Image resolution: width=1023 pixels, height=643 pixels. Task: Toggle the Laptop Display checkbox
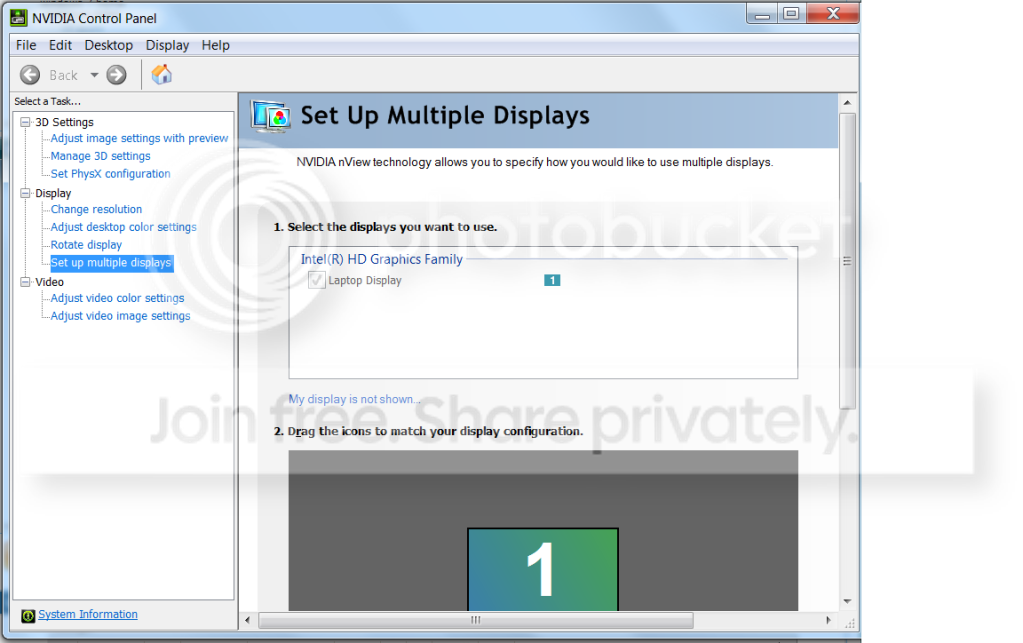click(316, 280)
